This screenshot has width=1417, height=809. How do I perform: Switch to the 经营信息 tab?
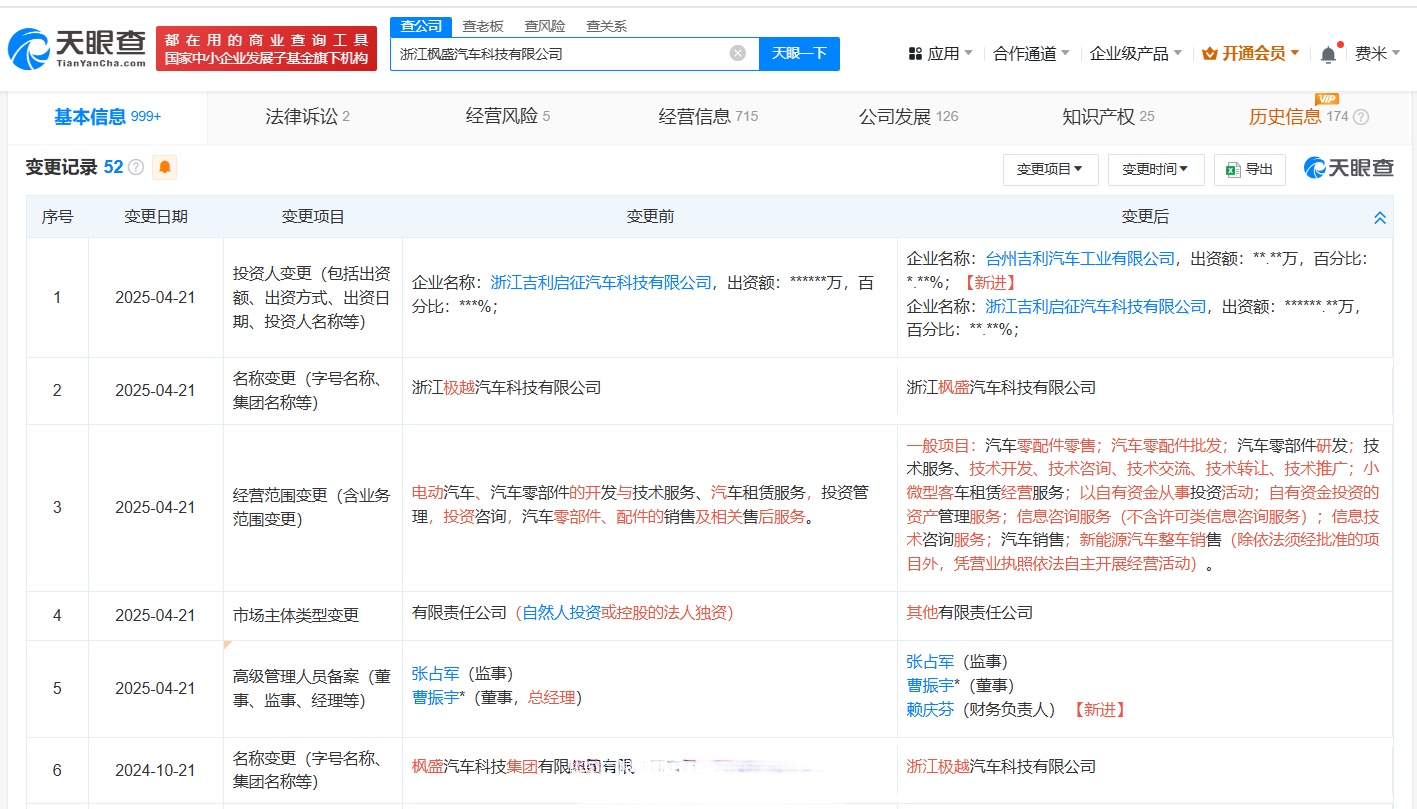pos(708,117)
